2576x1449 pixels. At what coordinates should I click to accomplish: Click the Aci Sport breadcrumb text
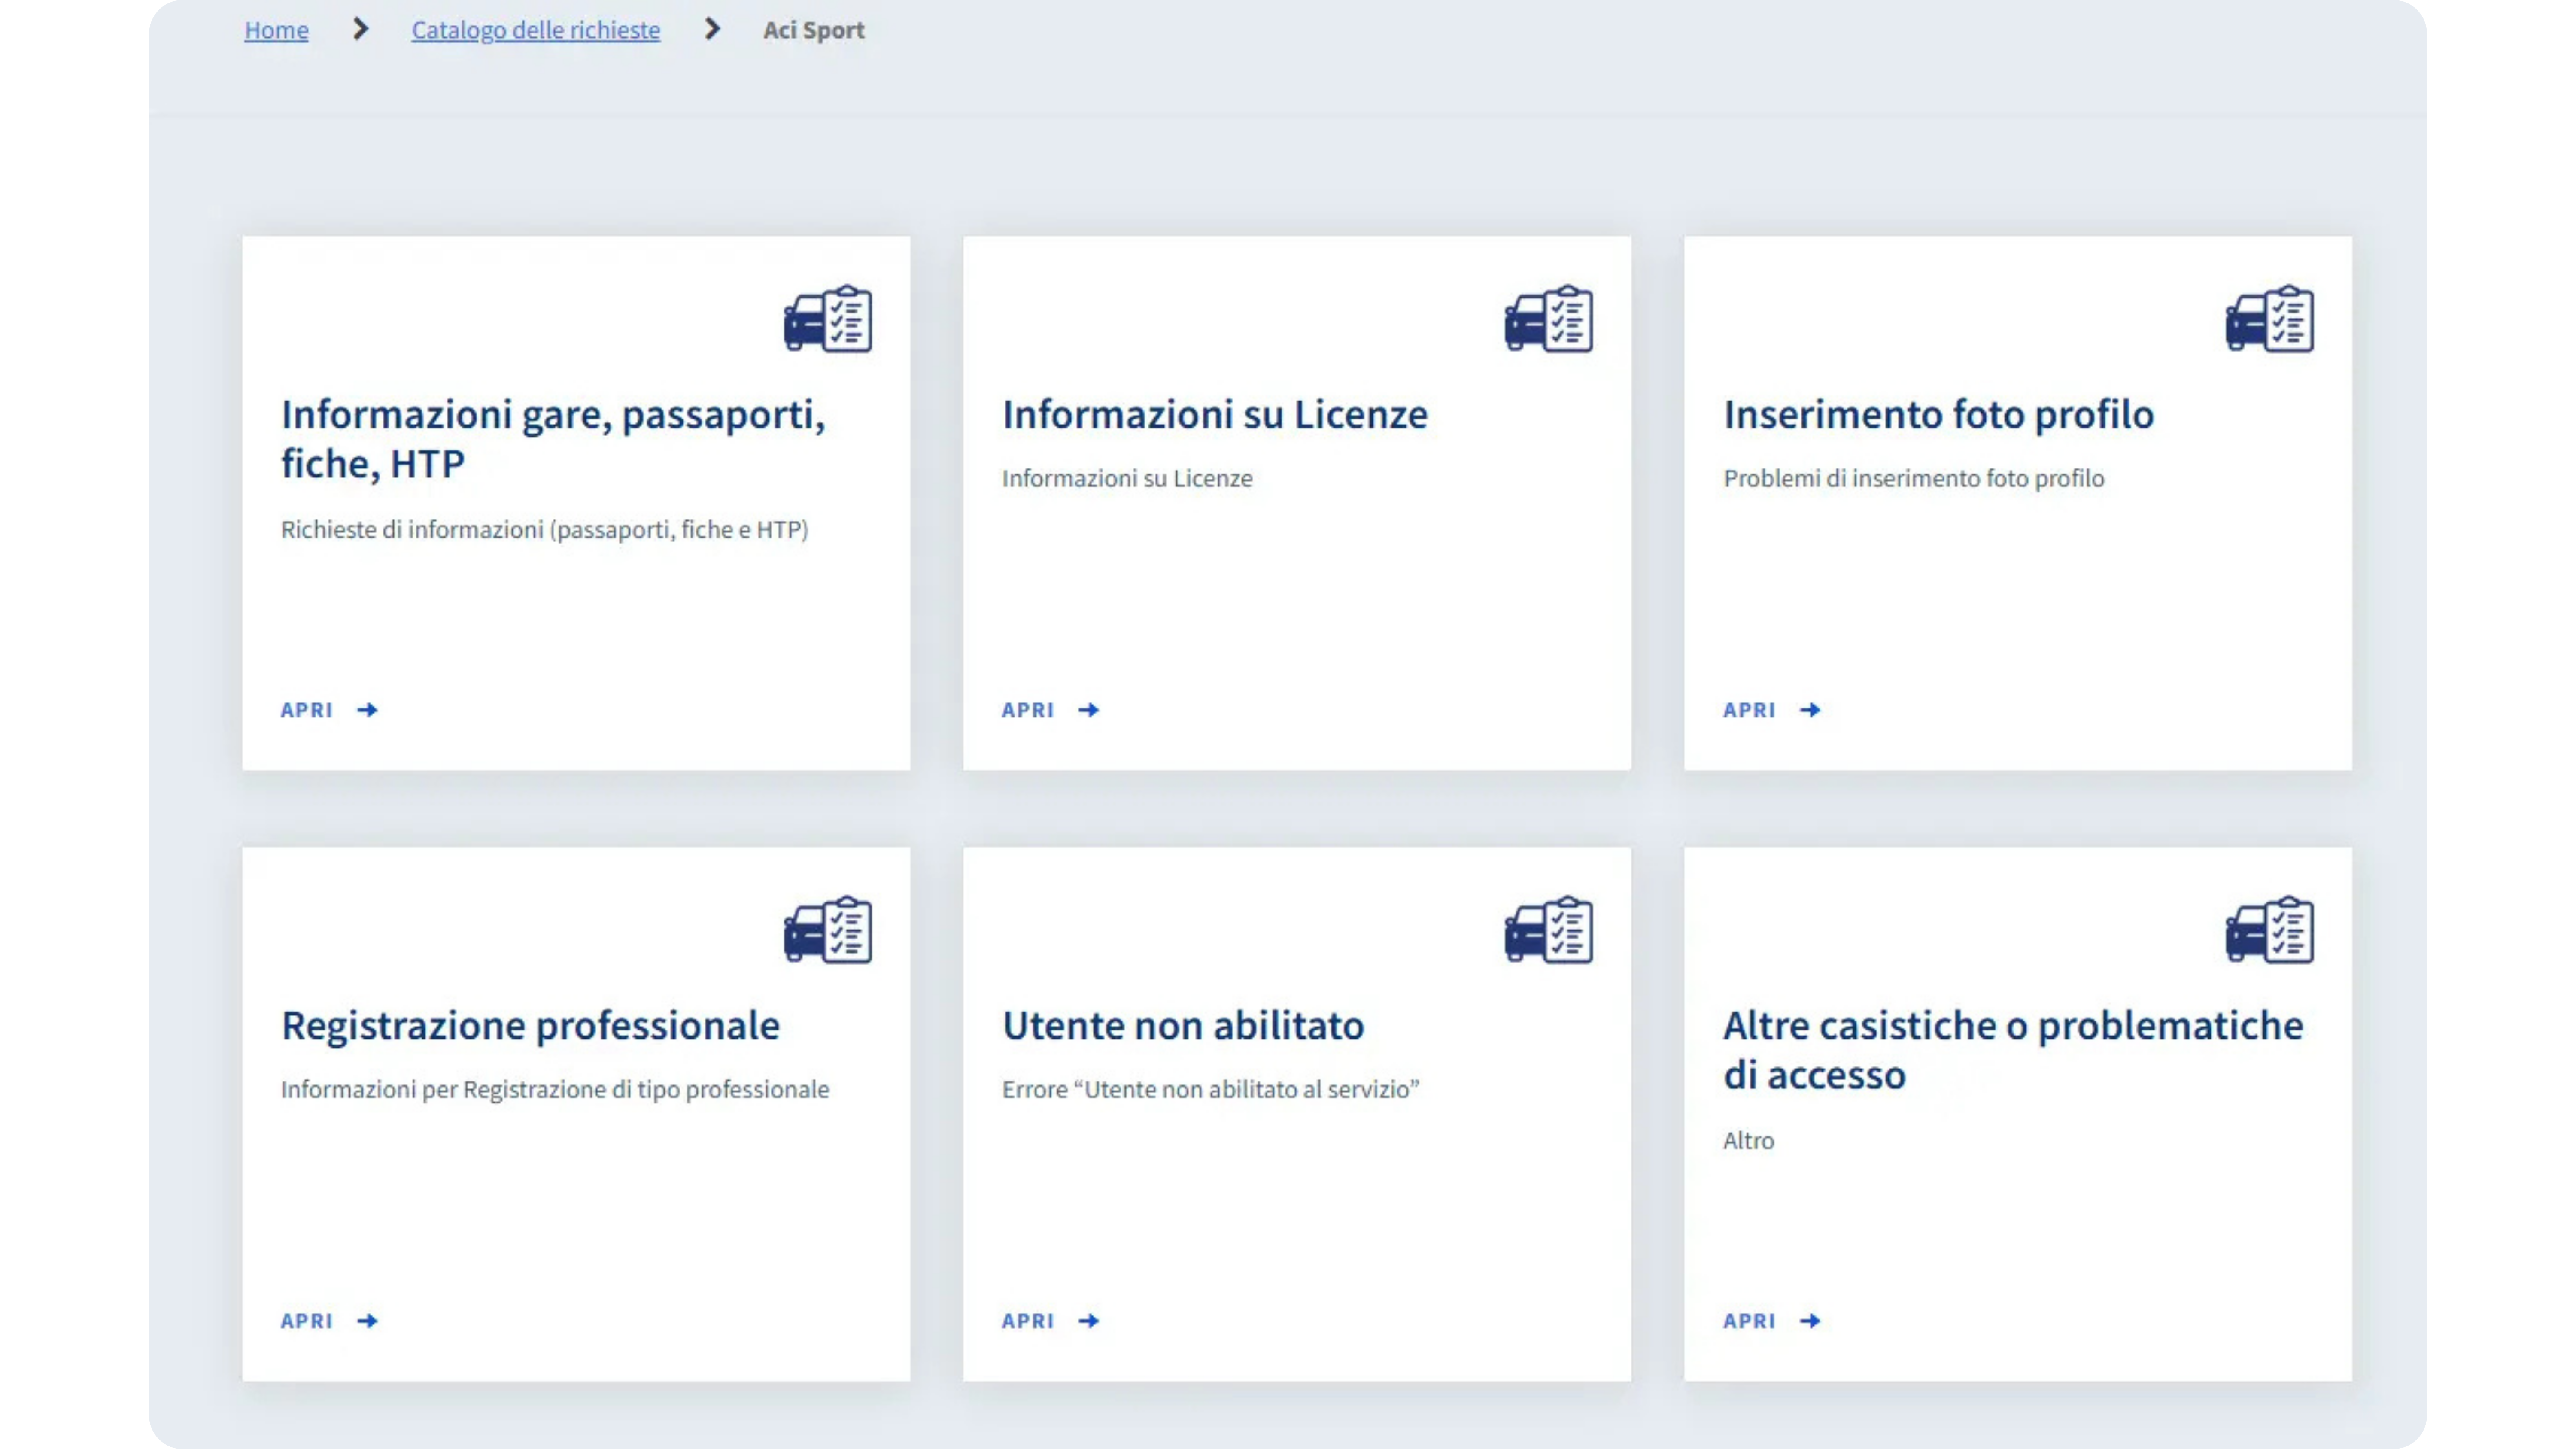click(814, 30)
